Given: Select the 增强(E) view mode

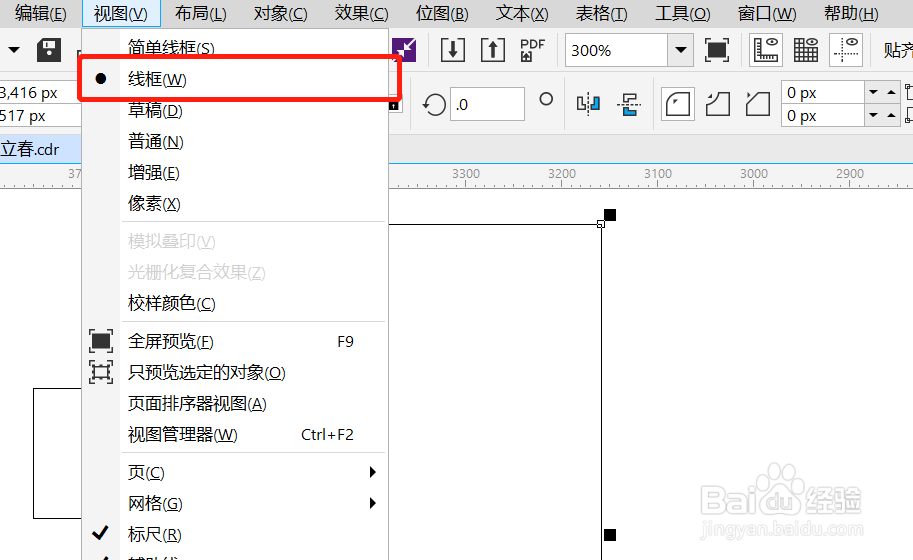Looking at the screenshot, I should tap(235, 172).
